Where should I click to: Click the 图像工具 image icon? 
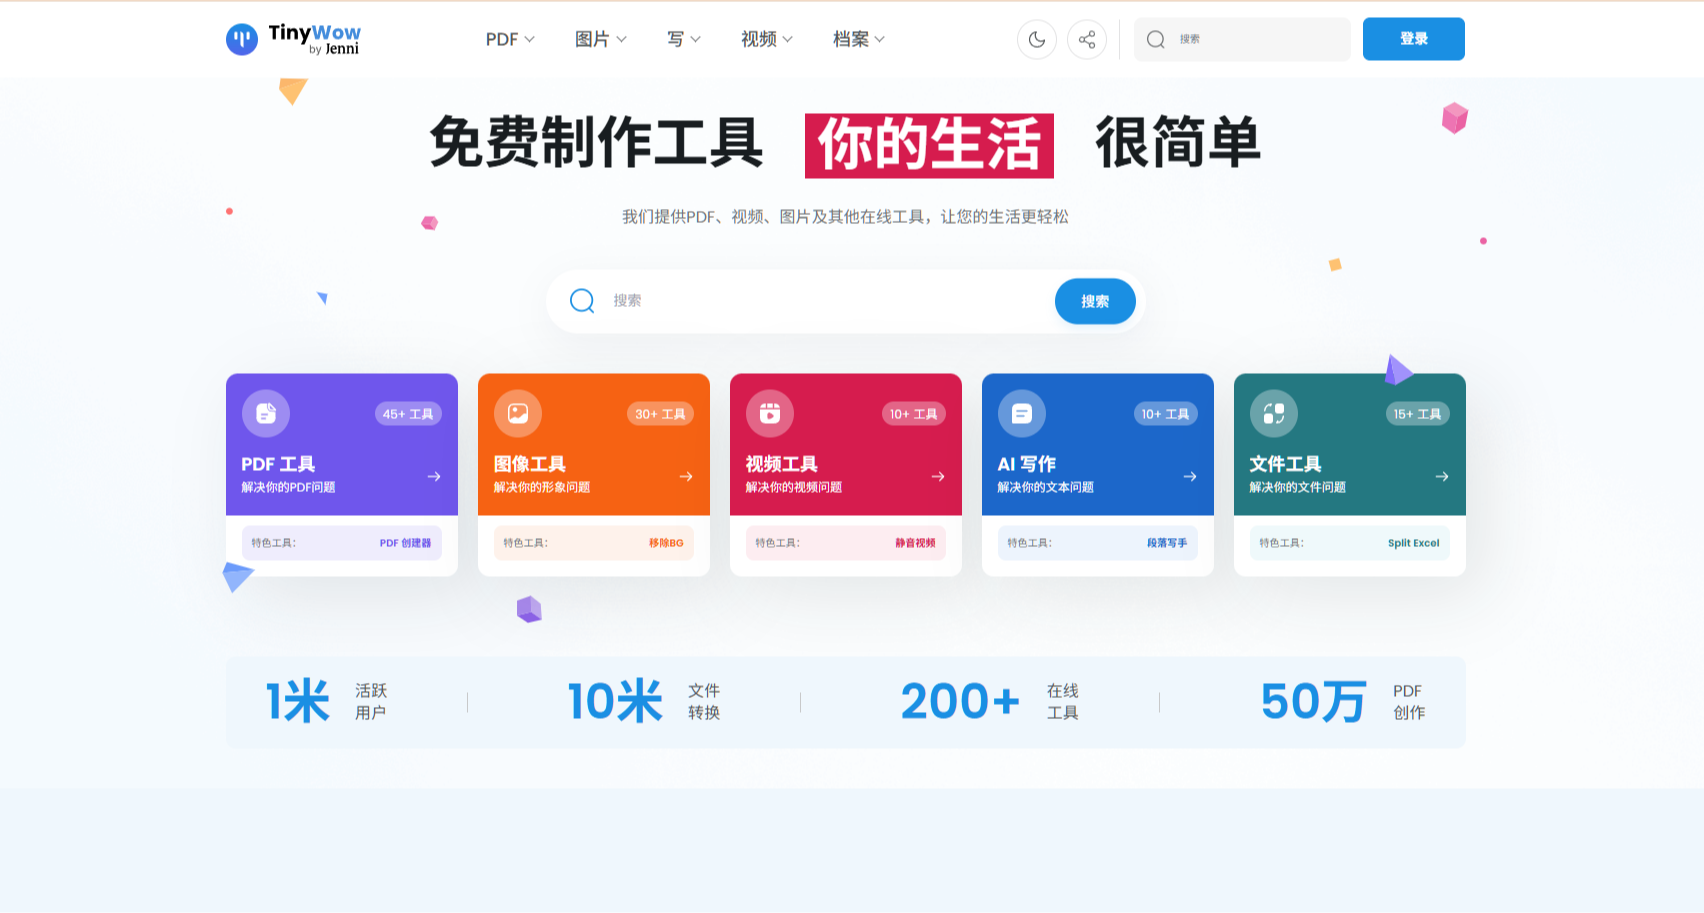pos(517,413)
